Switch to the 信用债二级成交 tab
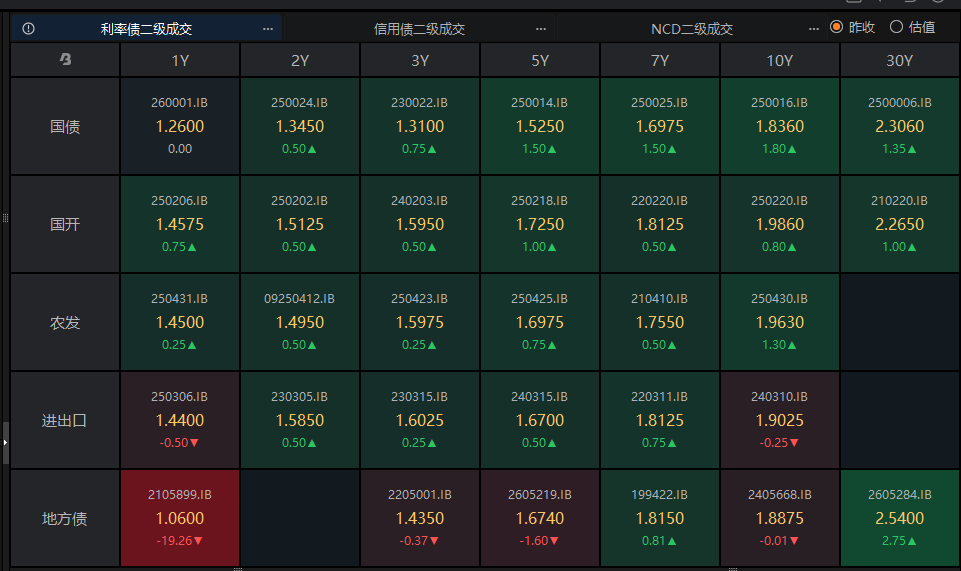 point(419,29)
